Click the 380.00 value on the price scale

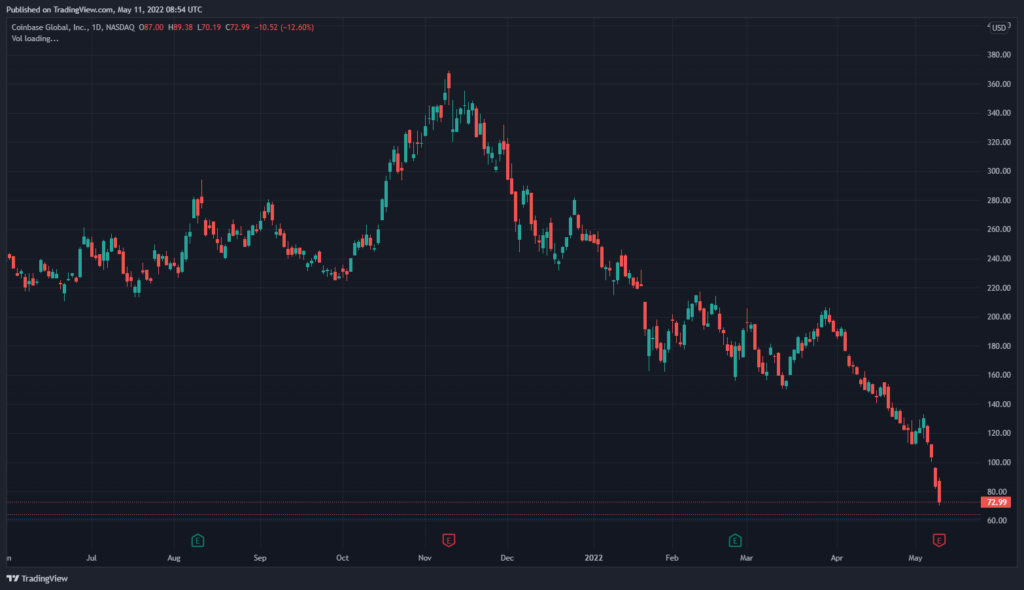coord(997,56)
